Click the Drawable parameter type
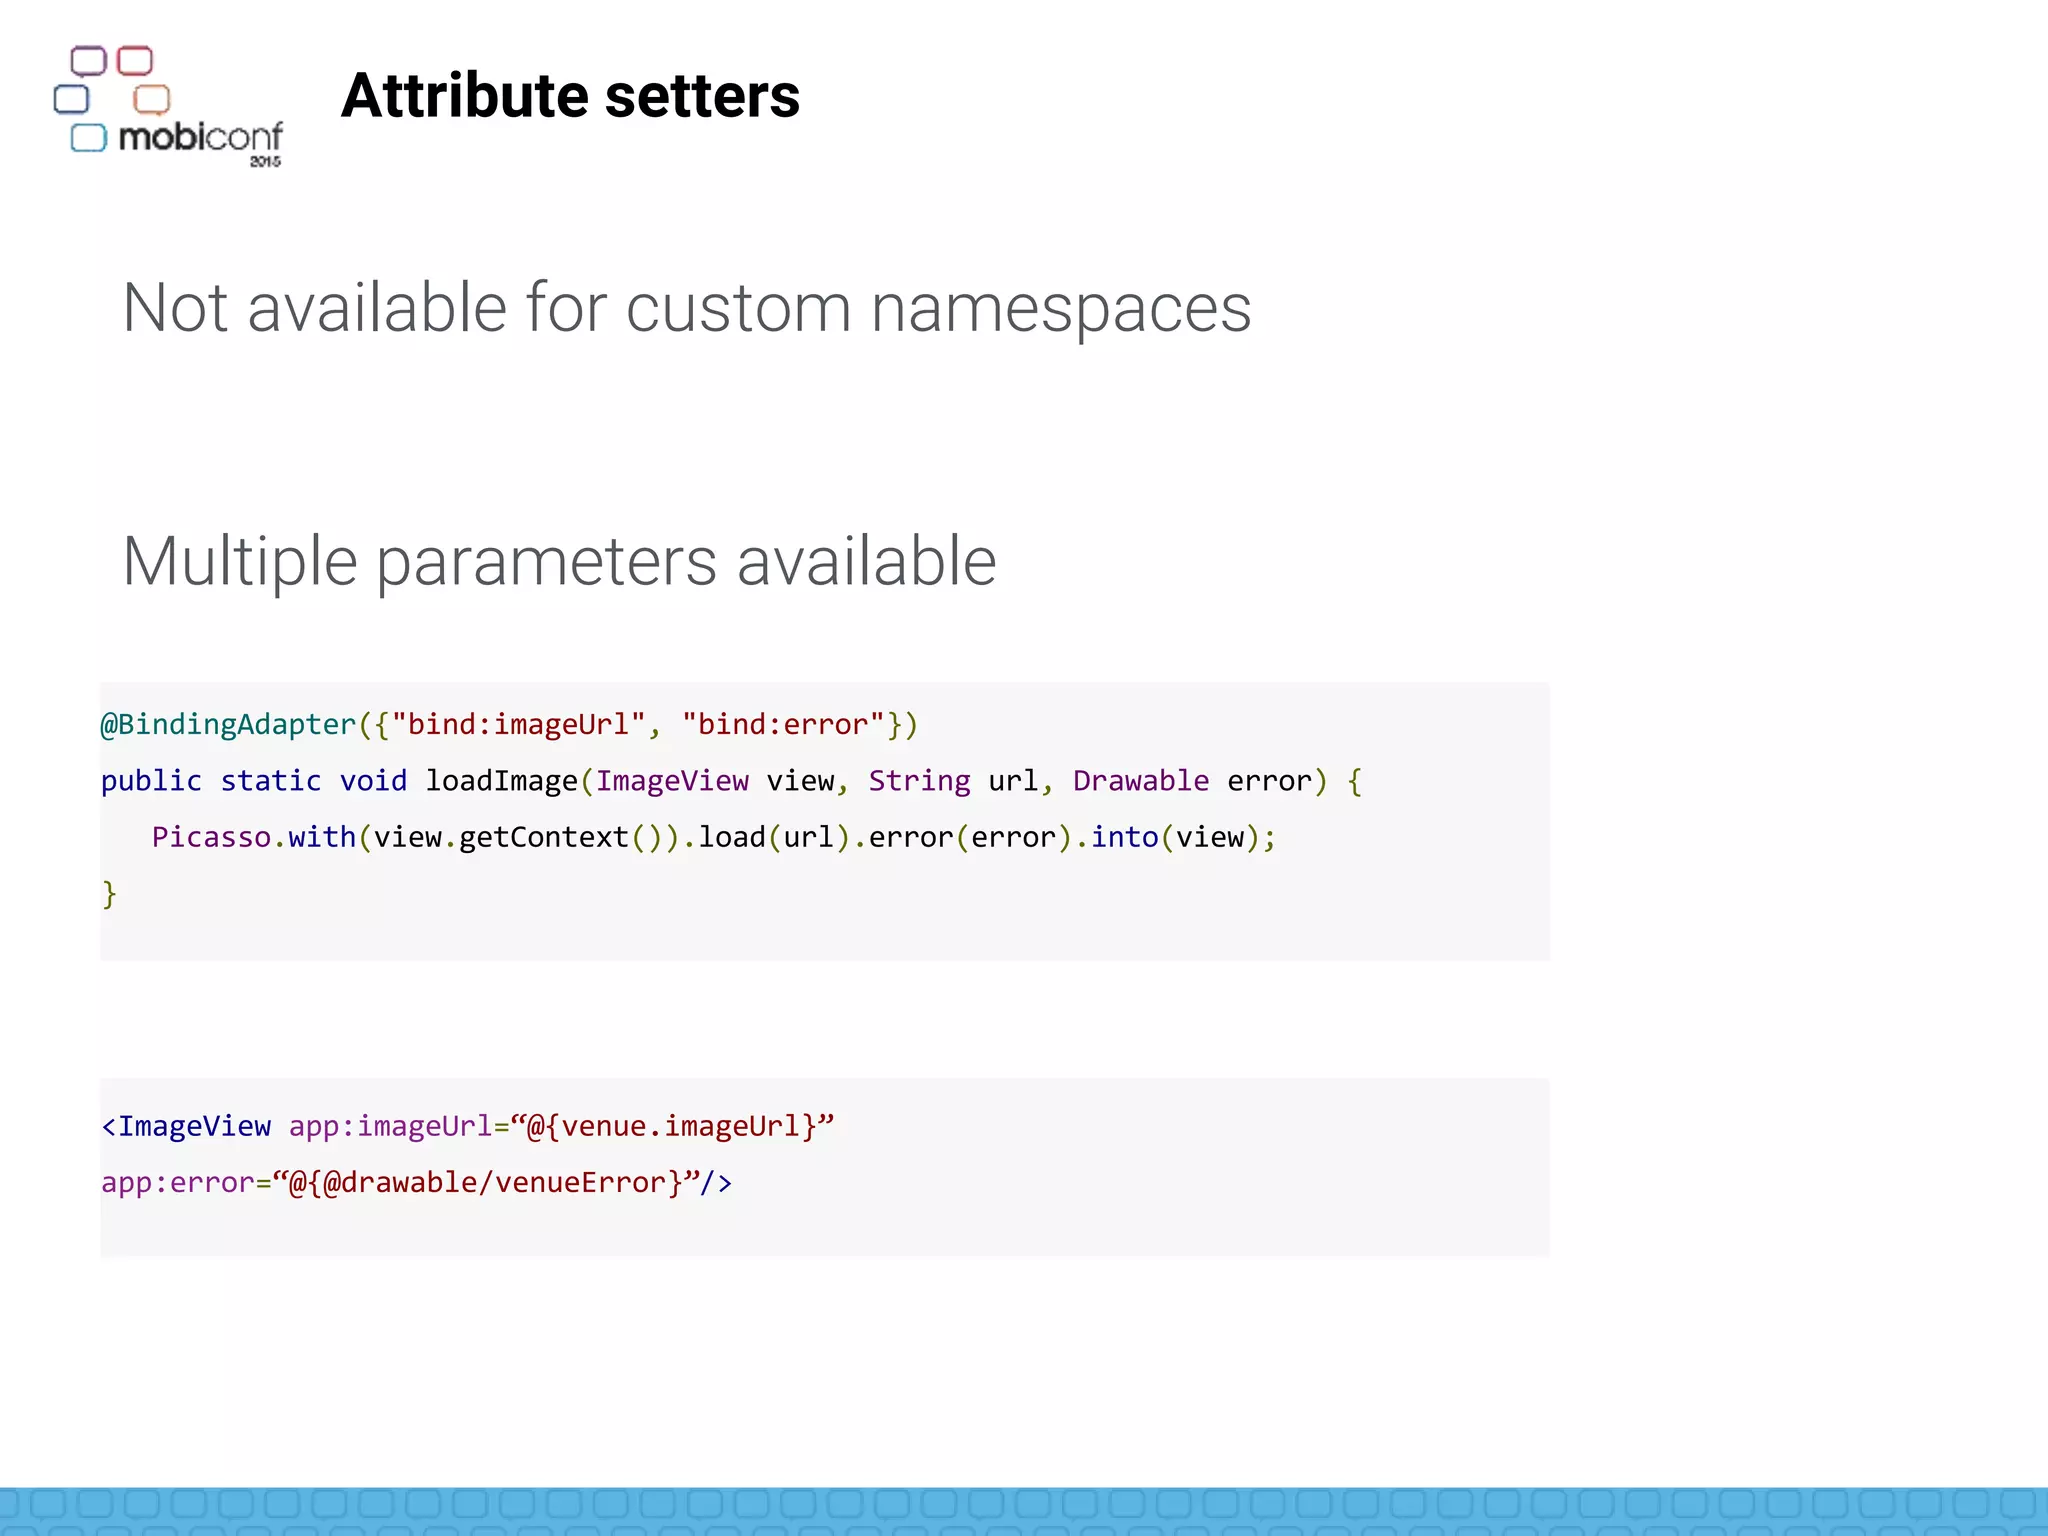Screen dimensions: 2048x1536 pos(1140,780)
